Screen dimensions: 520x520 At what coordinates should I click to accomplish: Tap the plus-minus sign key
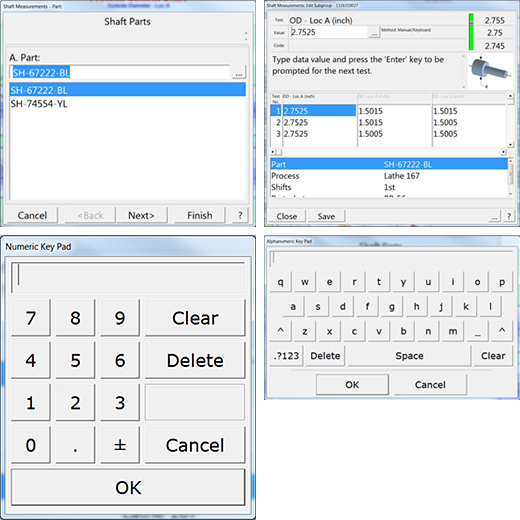tap(120, 445)
